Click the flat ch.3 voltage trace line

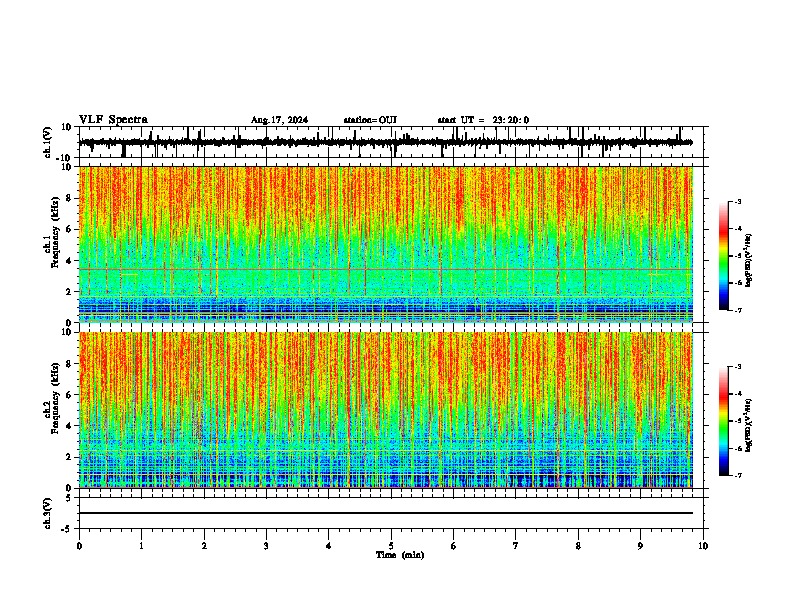pyautogui.click(x=386, y=513)
